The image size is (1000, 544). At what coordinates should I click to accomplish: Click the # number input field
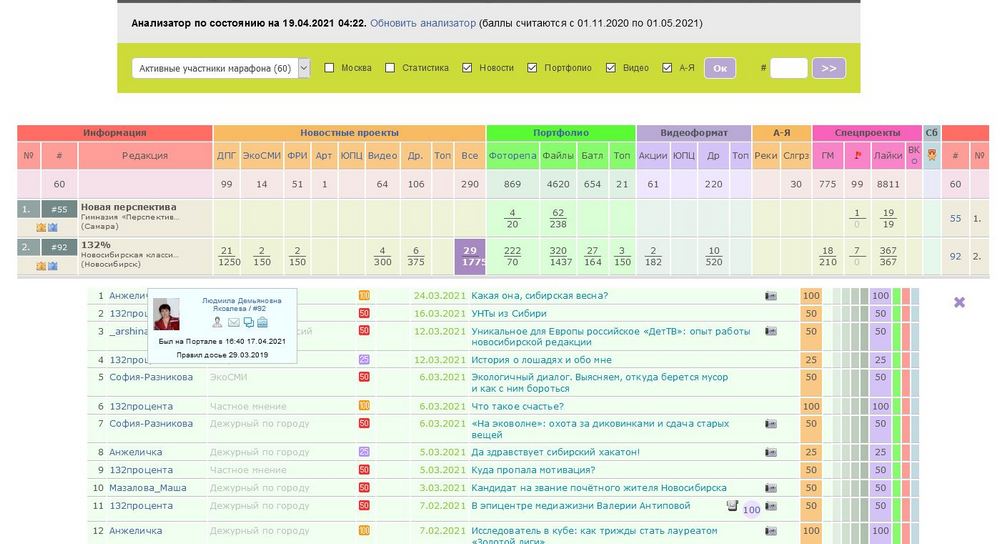point(788,68)
